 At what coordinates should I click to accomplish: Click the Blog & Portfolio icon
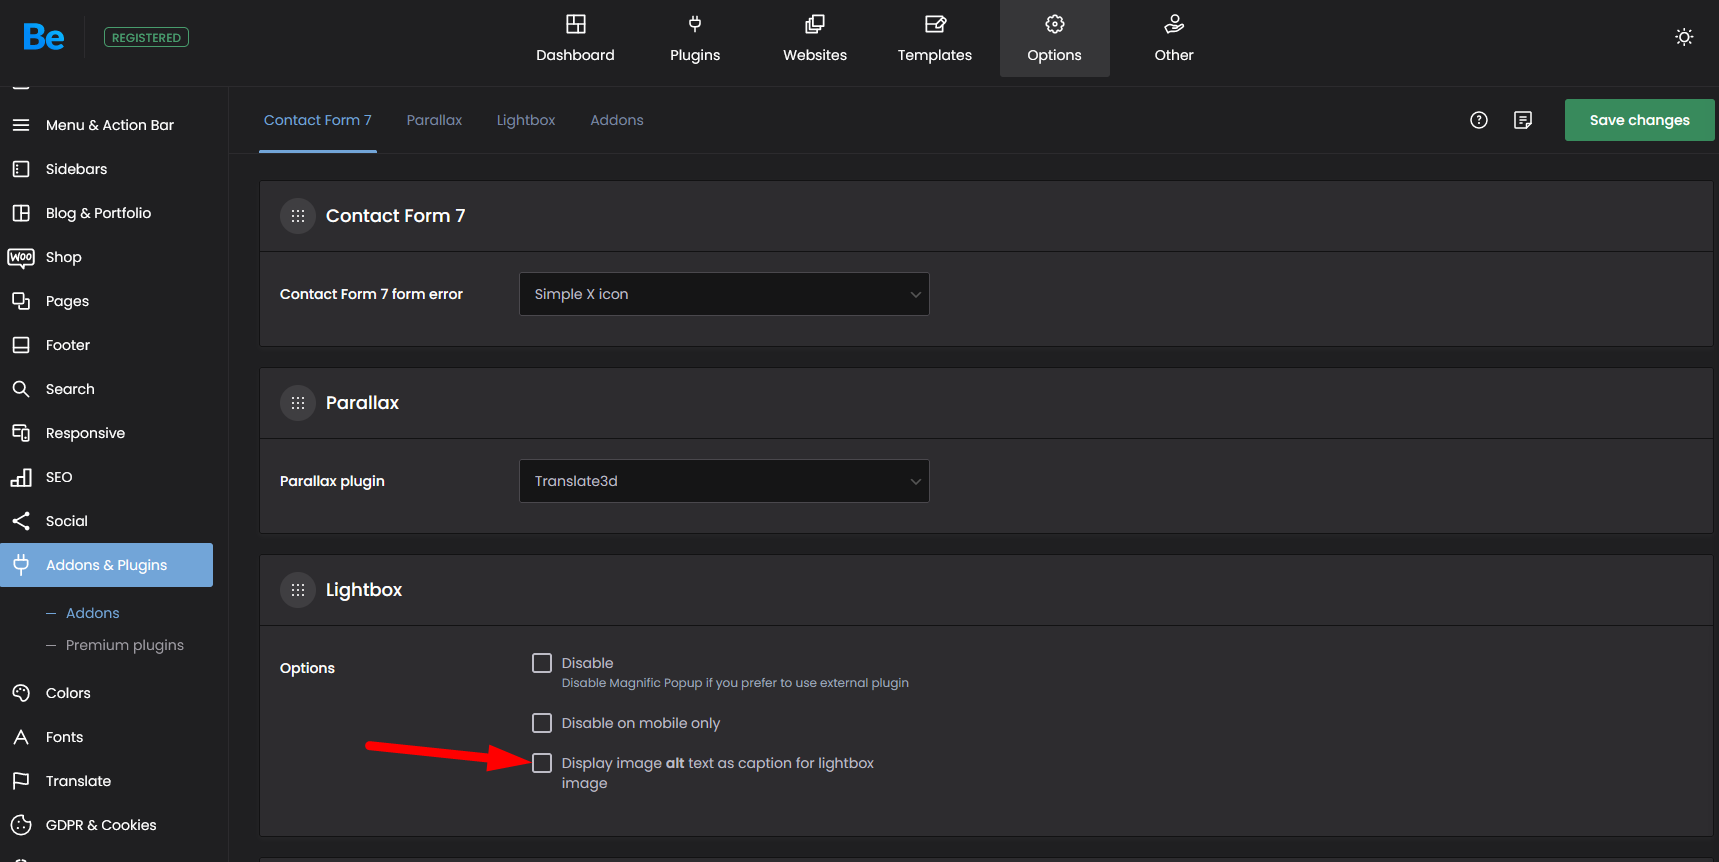(x=21, y=213)
